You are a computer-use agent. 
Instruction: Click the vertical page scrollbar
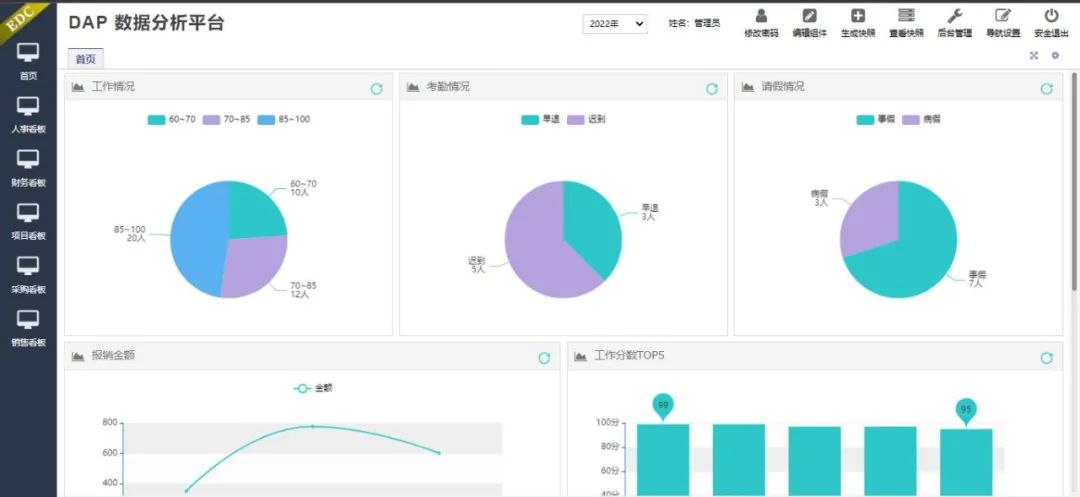(1074, 181)
